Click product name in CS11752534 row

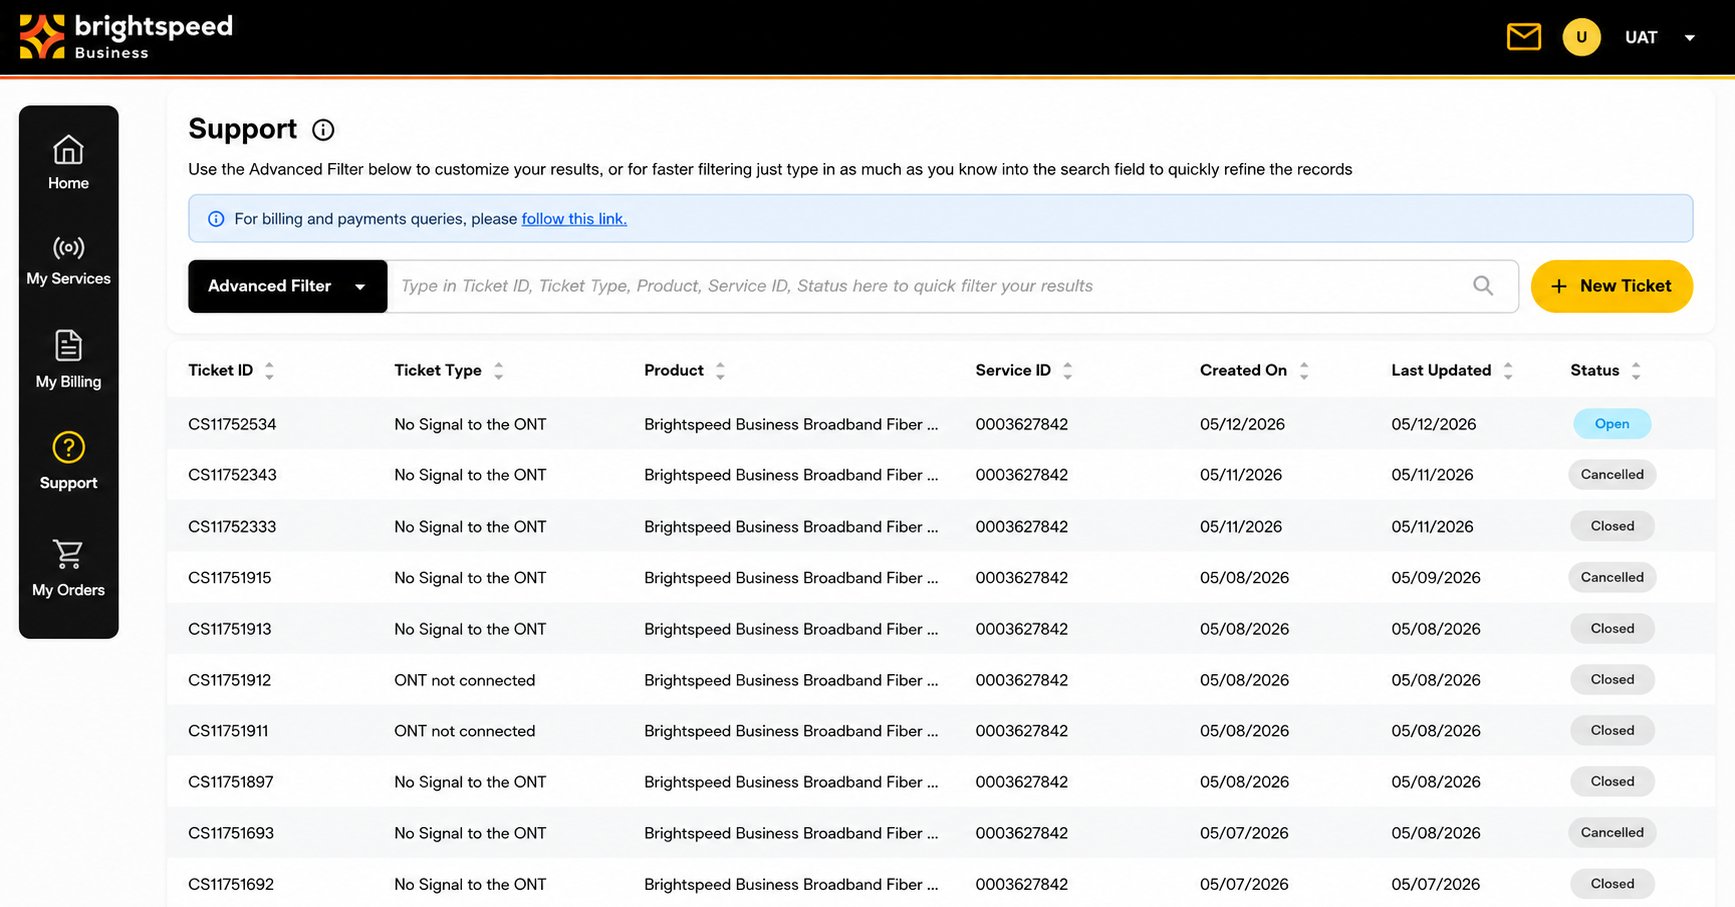(x=791, y=424)
